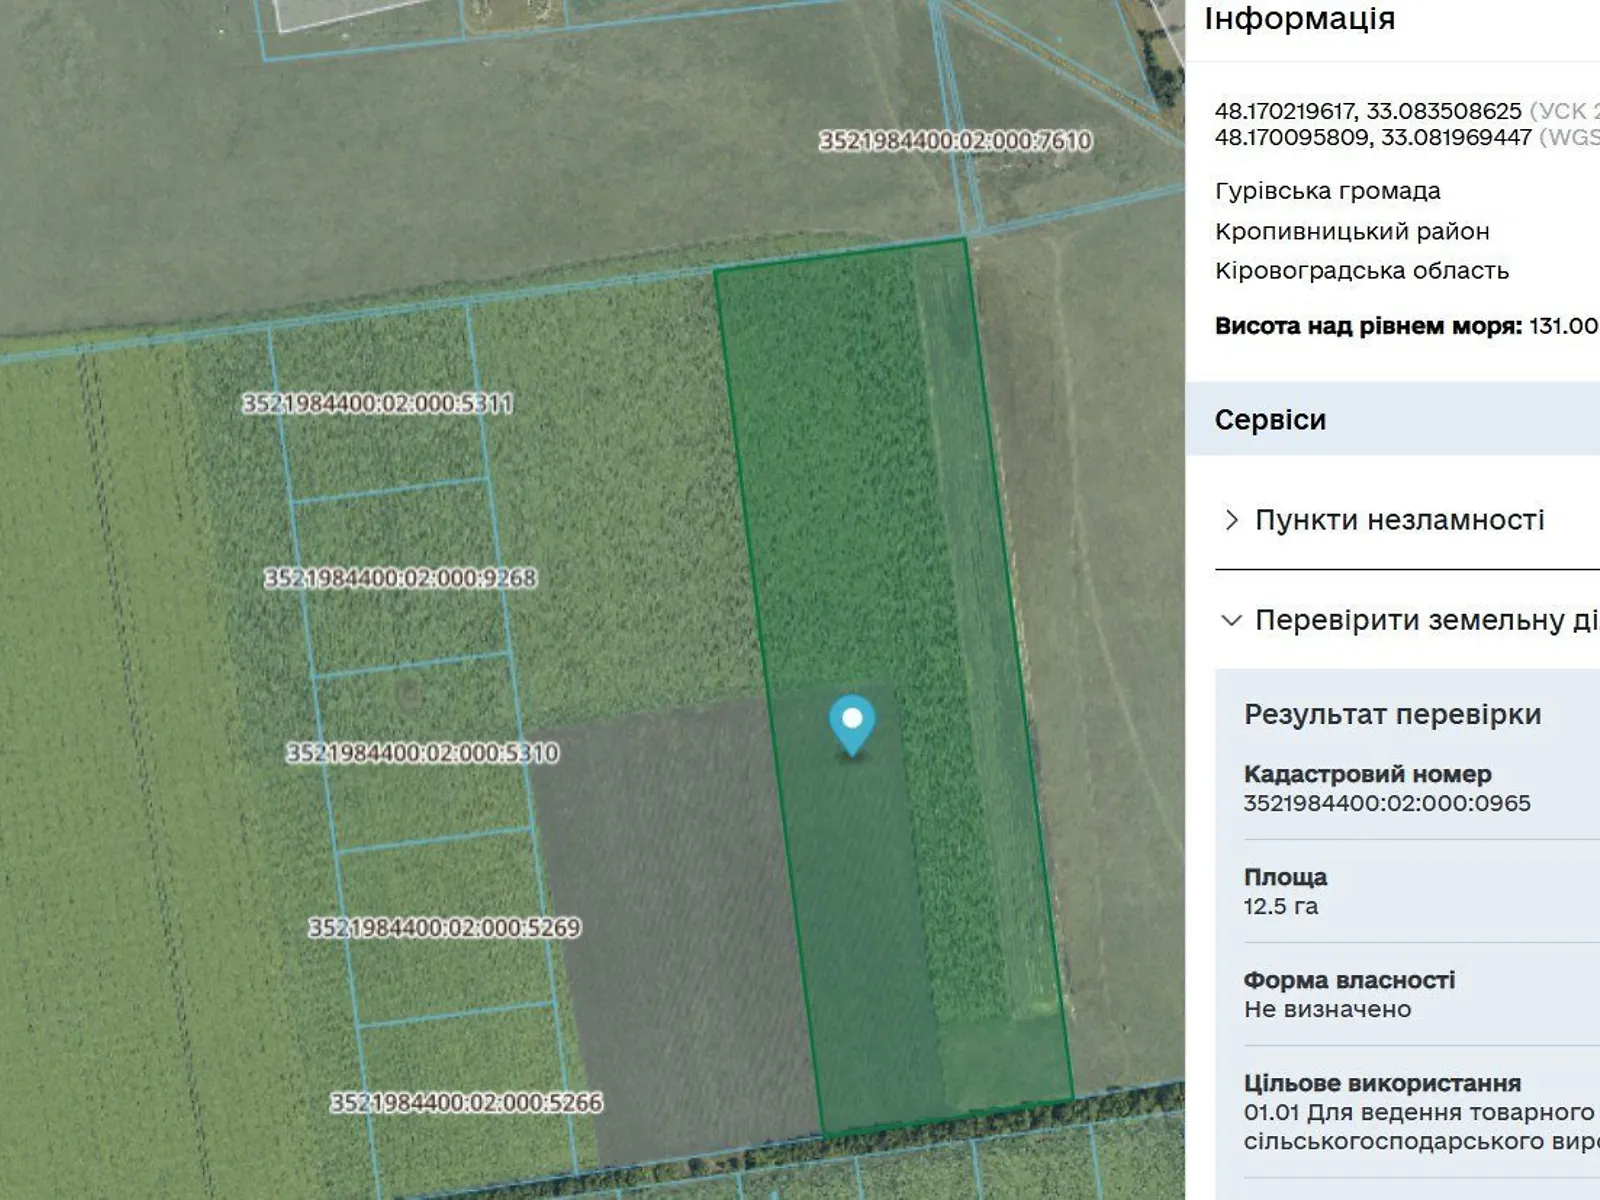Click the Кіровоградська область text

tap(1361, 271)
